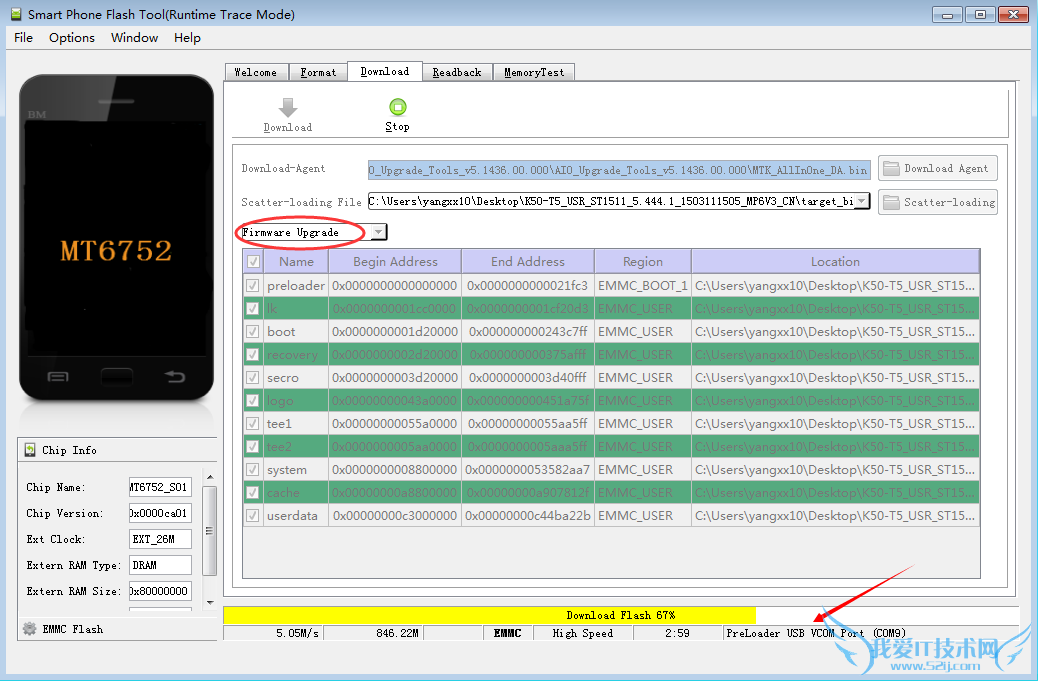Click the Chip Info scroll up arrow
The image size is (1038, 681).
[x=210, y=477]
